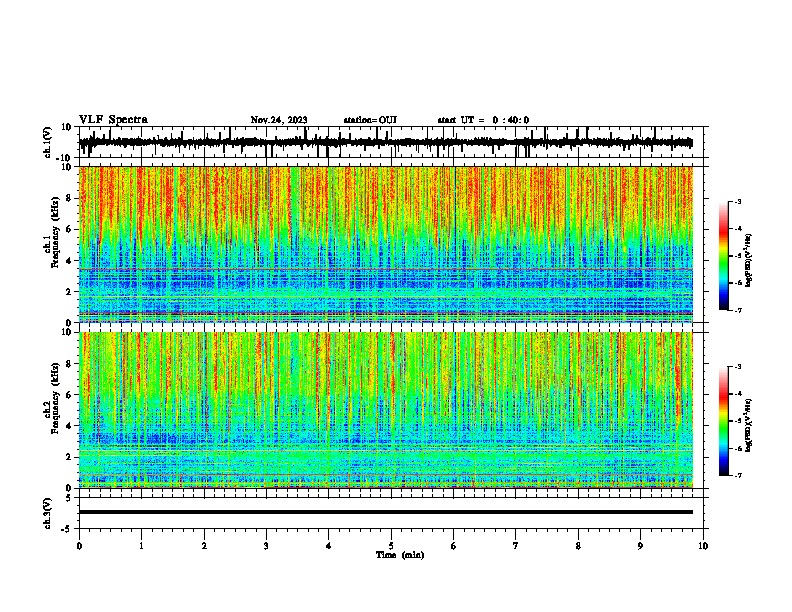Click the ch.1 frequency tick label "8"
This screenshot has height=612, width=792.
[x=69, y=198]
